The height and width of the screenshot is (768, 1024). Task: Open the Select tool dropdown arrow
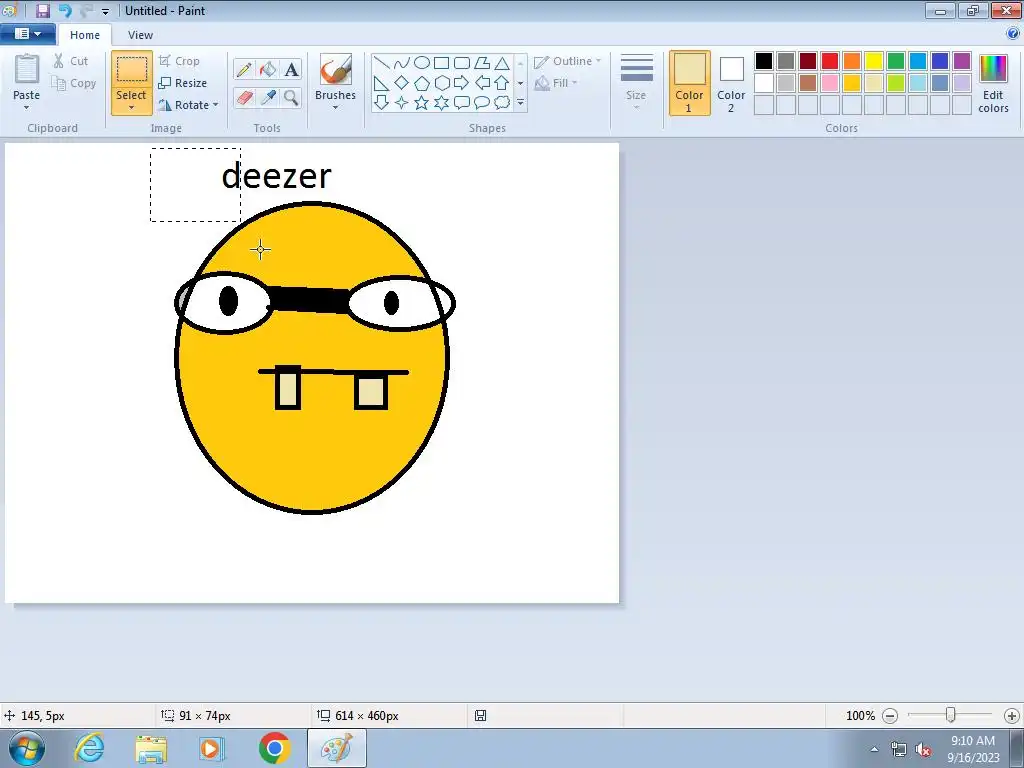(131, 108)
